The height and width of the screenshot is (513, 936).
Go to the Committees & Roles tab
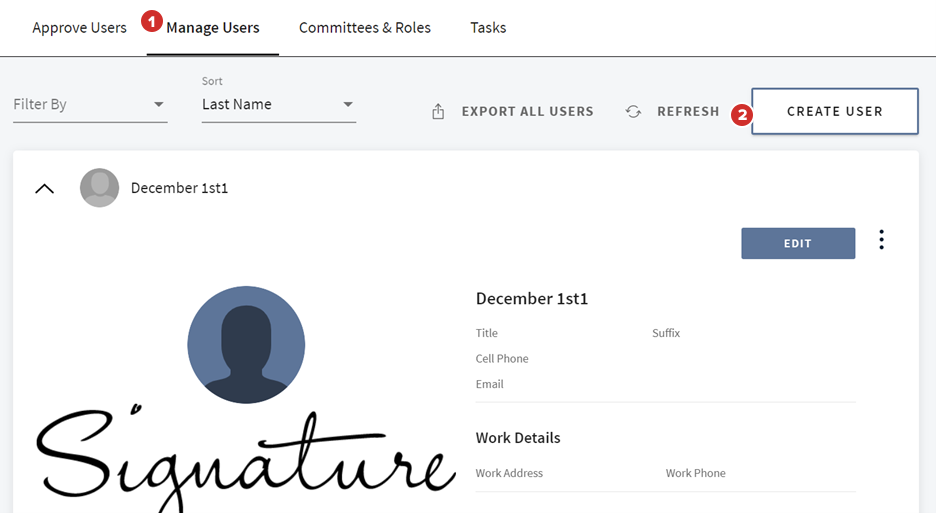tap(364, 28)
